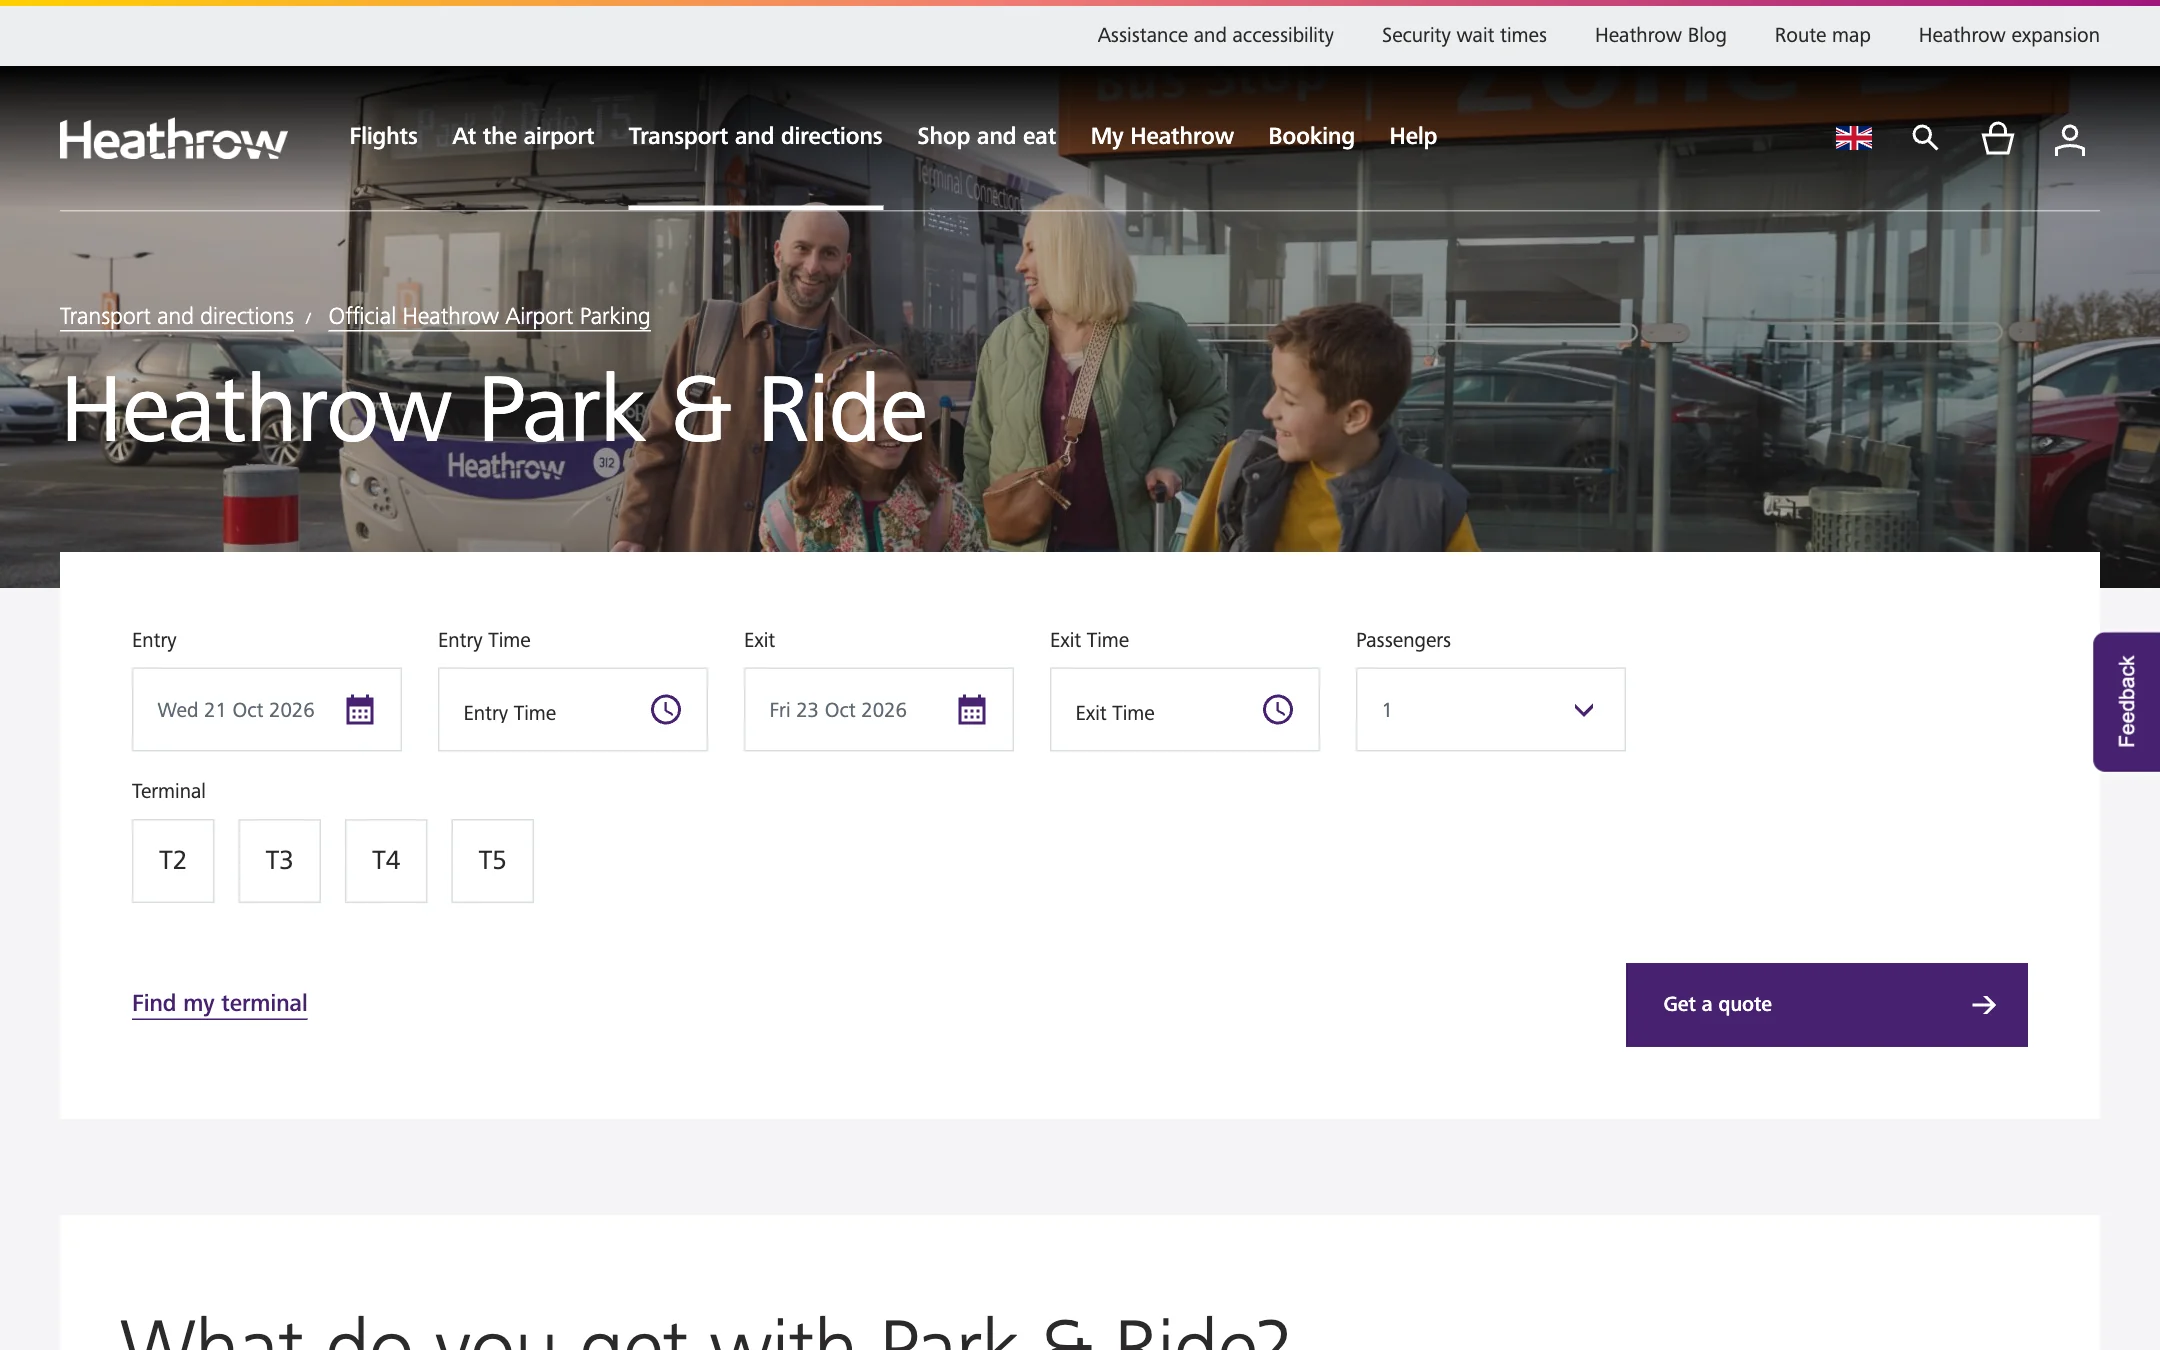Click the Heathrow logo

174,139
